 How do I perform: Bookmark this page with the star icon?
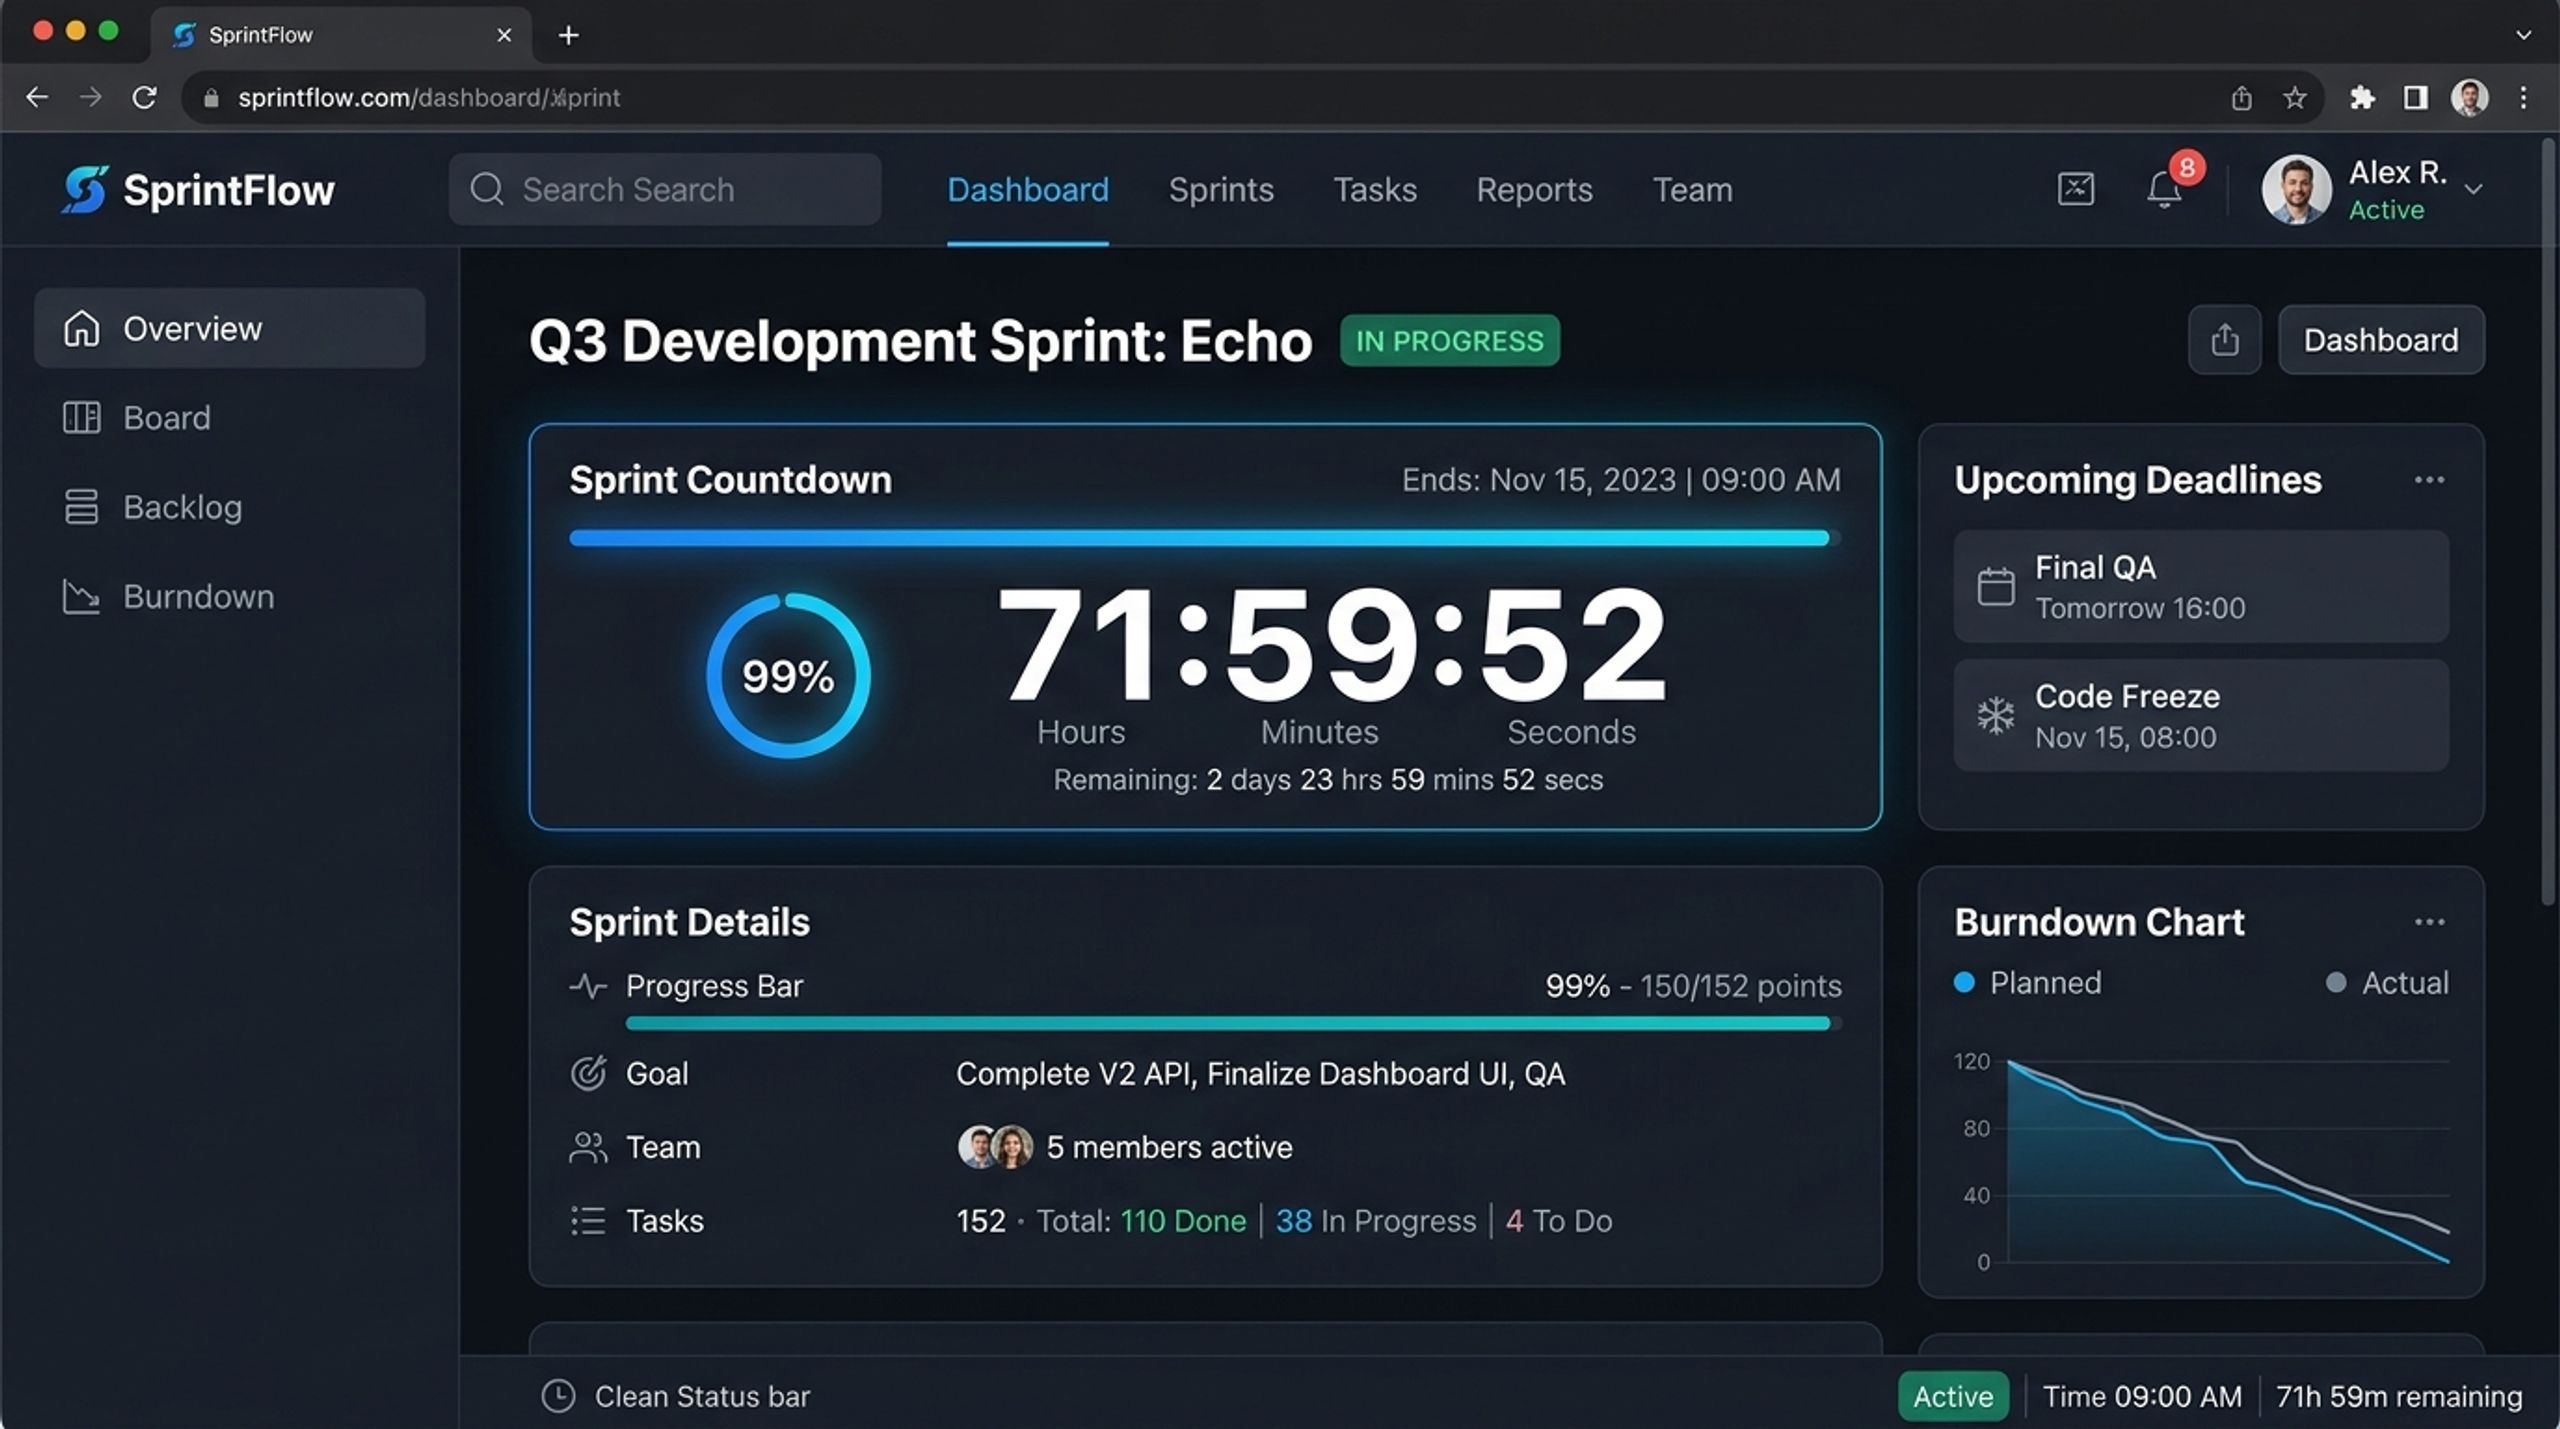pyautogui.click(x=2294, y=97)
